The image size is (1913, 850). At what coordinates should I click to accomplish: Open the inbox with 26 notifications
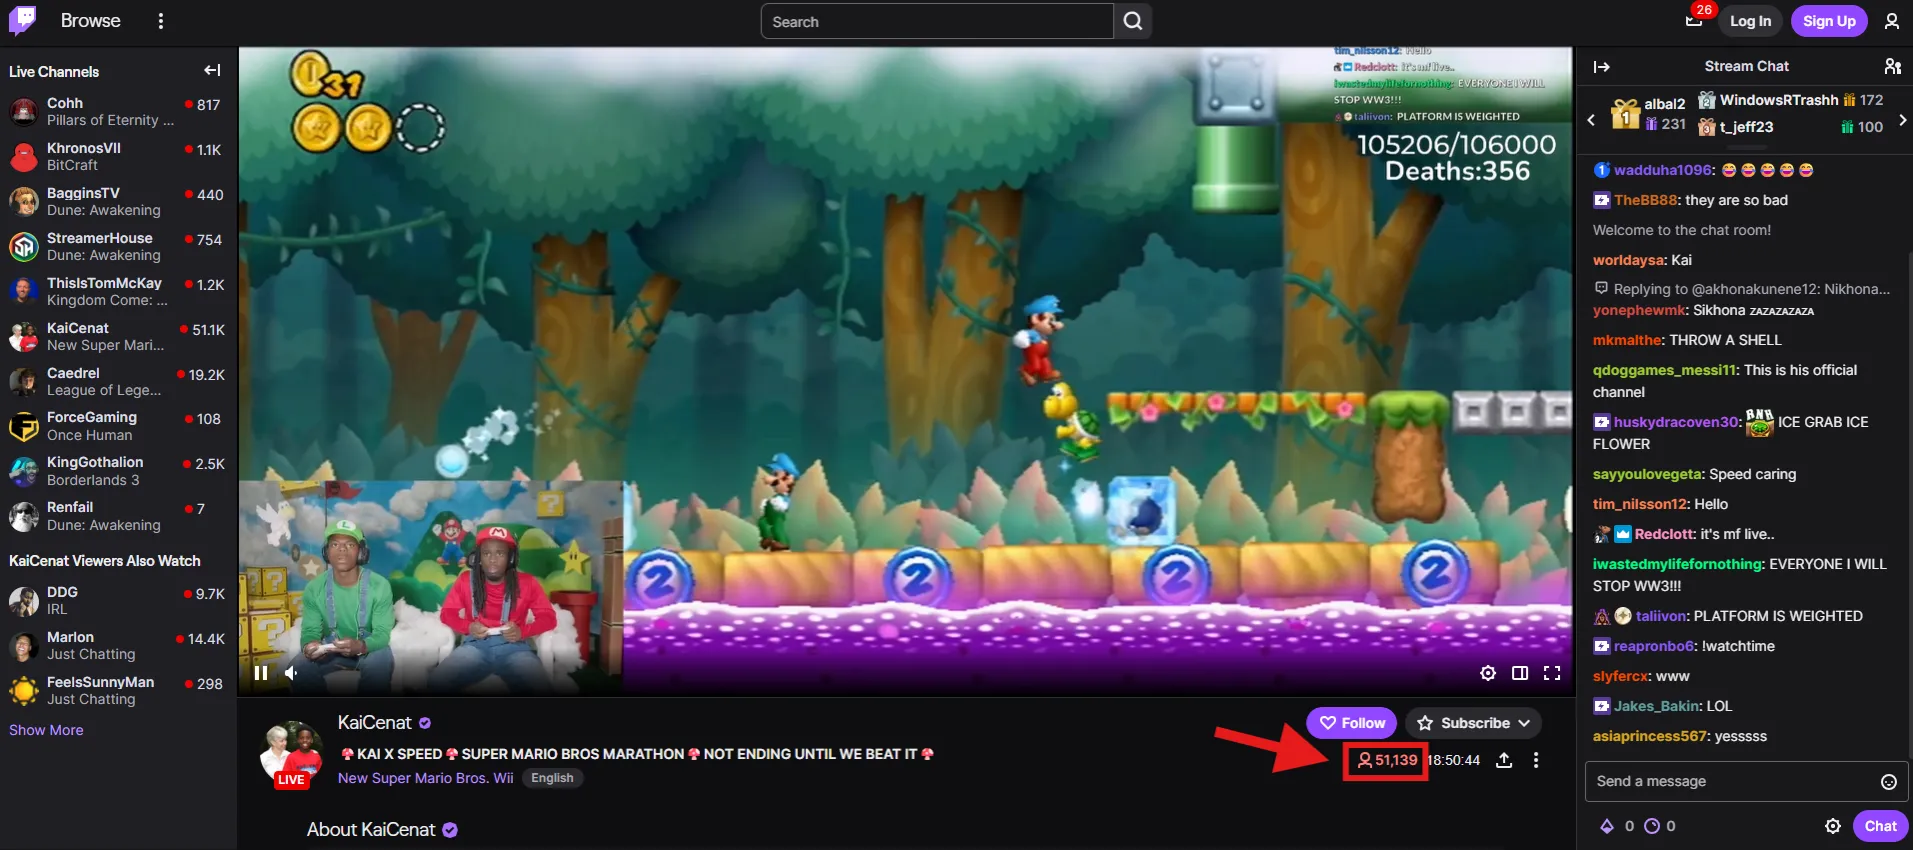coord(1694,20)
